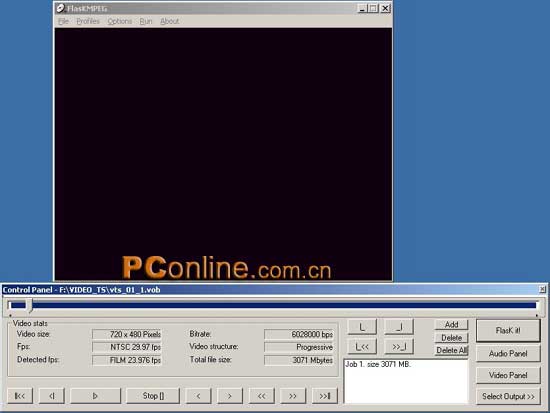
Task: Click the FlasKMPEG title bar app icon
Action: pos(61,8)
